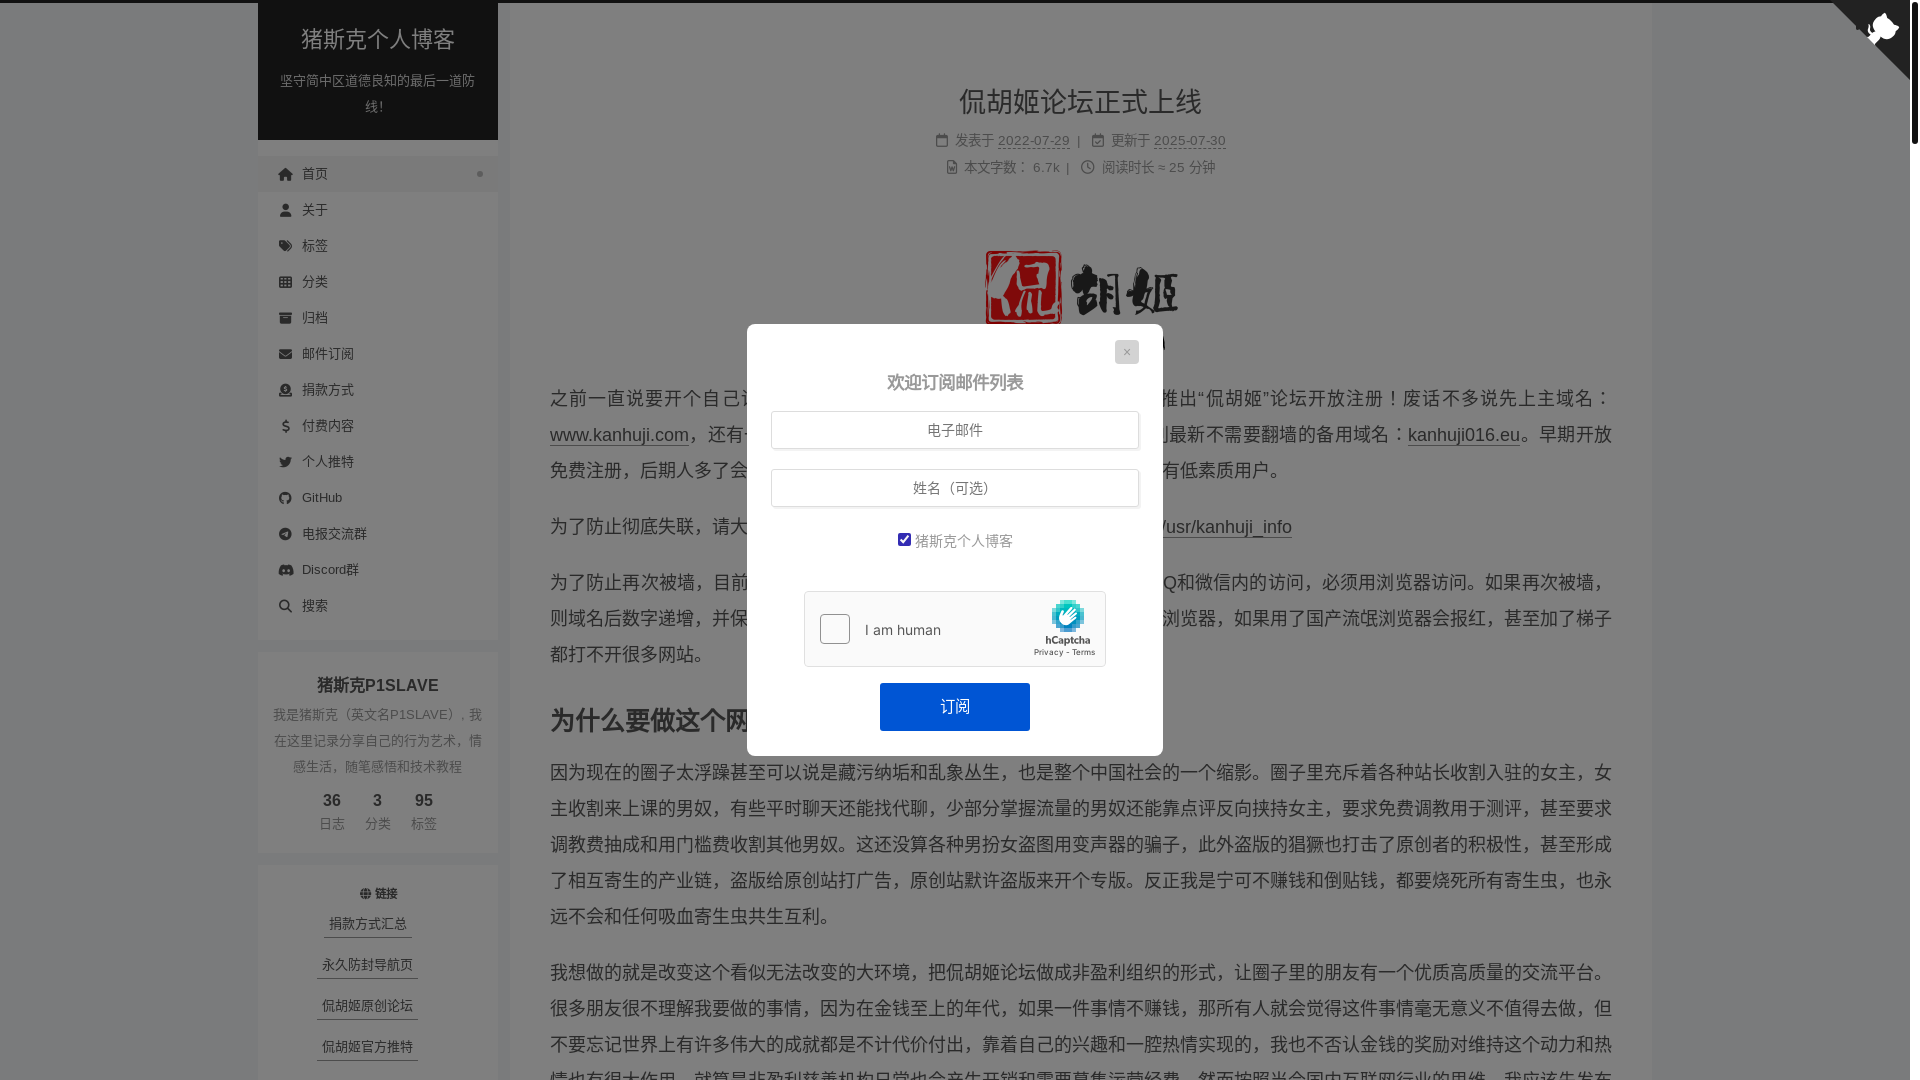
Task: Click the 订阅 subscribe button
Action: click(x=955, y=707)
